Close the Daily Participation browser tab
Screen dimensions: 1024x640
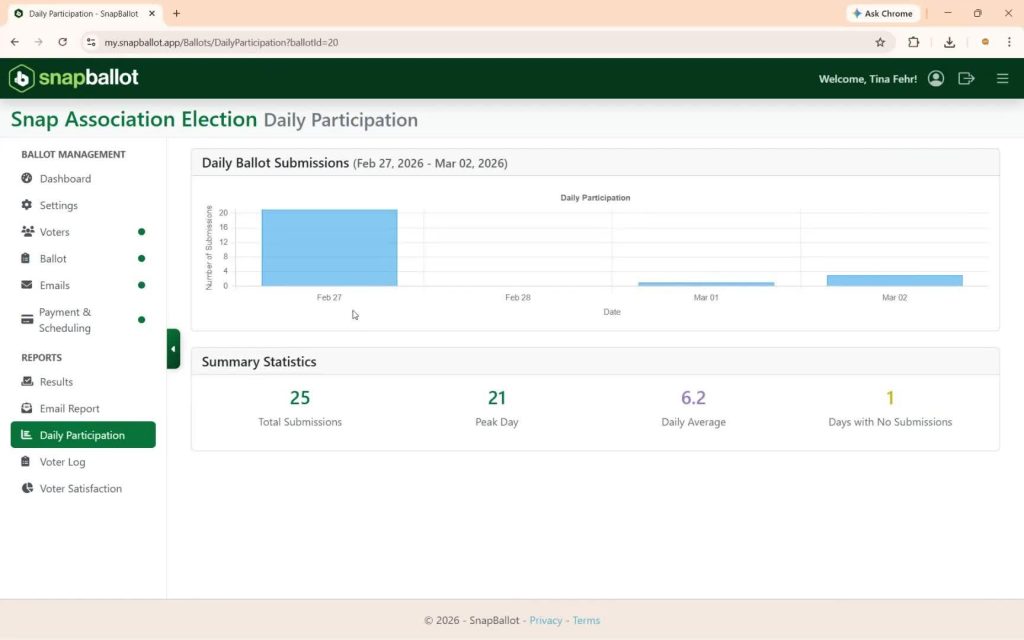click(x=152, y=13)
